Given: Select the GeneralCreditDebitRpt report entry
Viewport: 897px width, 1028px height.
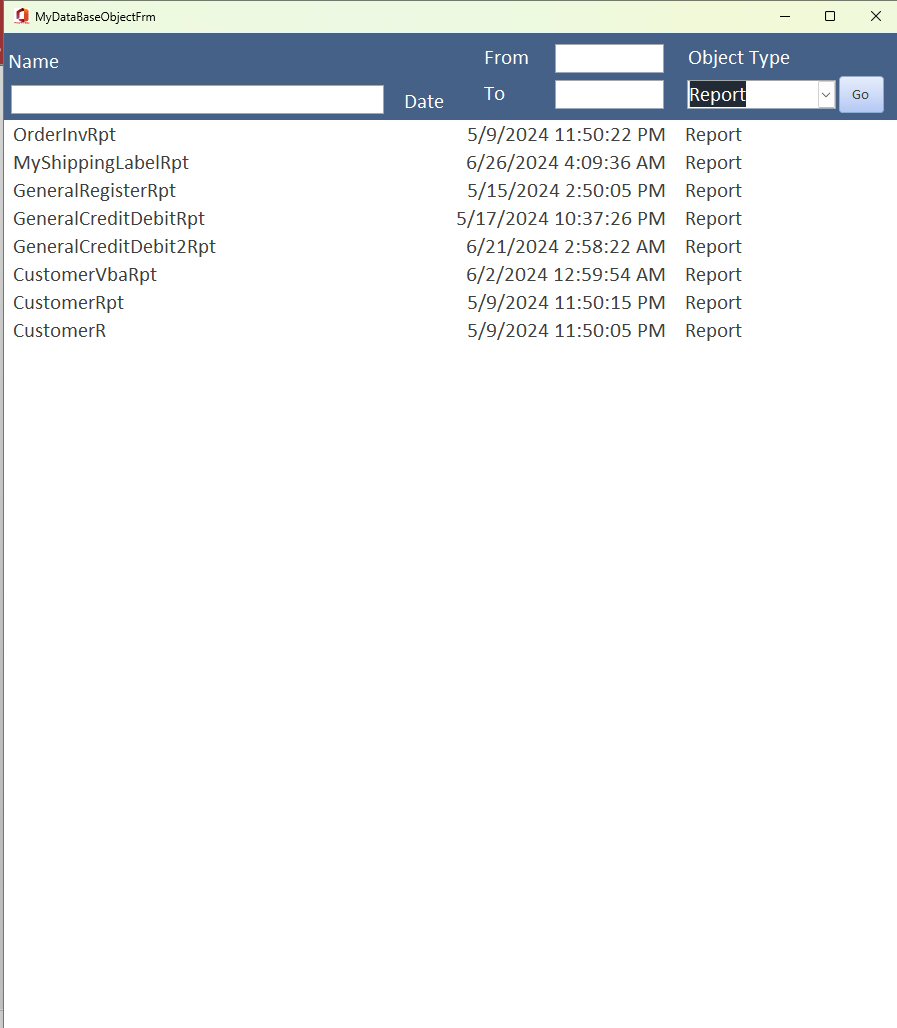Looking at the screenshot, I should click(108, 218).
